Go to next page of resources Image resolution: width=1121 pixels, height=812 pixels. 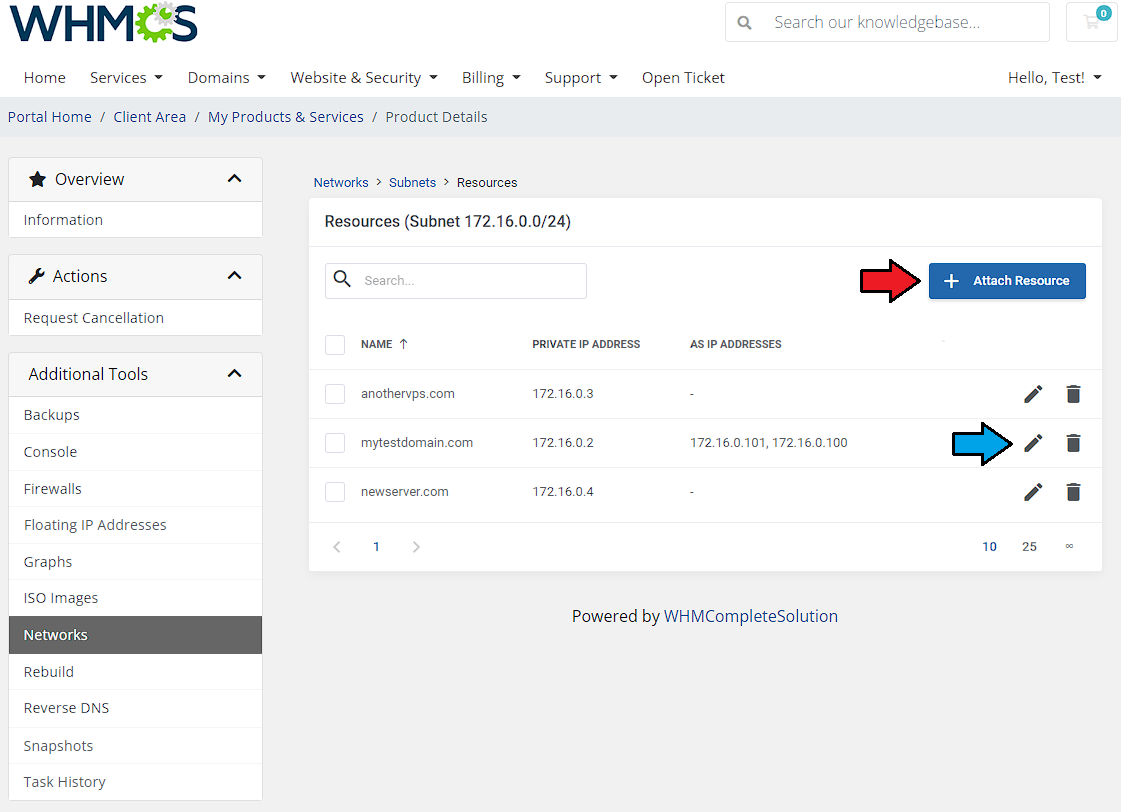coord(416,547)
